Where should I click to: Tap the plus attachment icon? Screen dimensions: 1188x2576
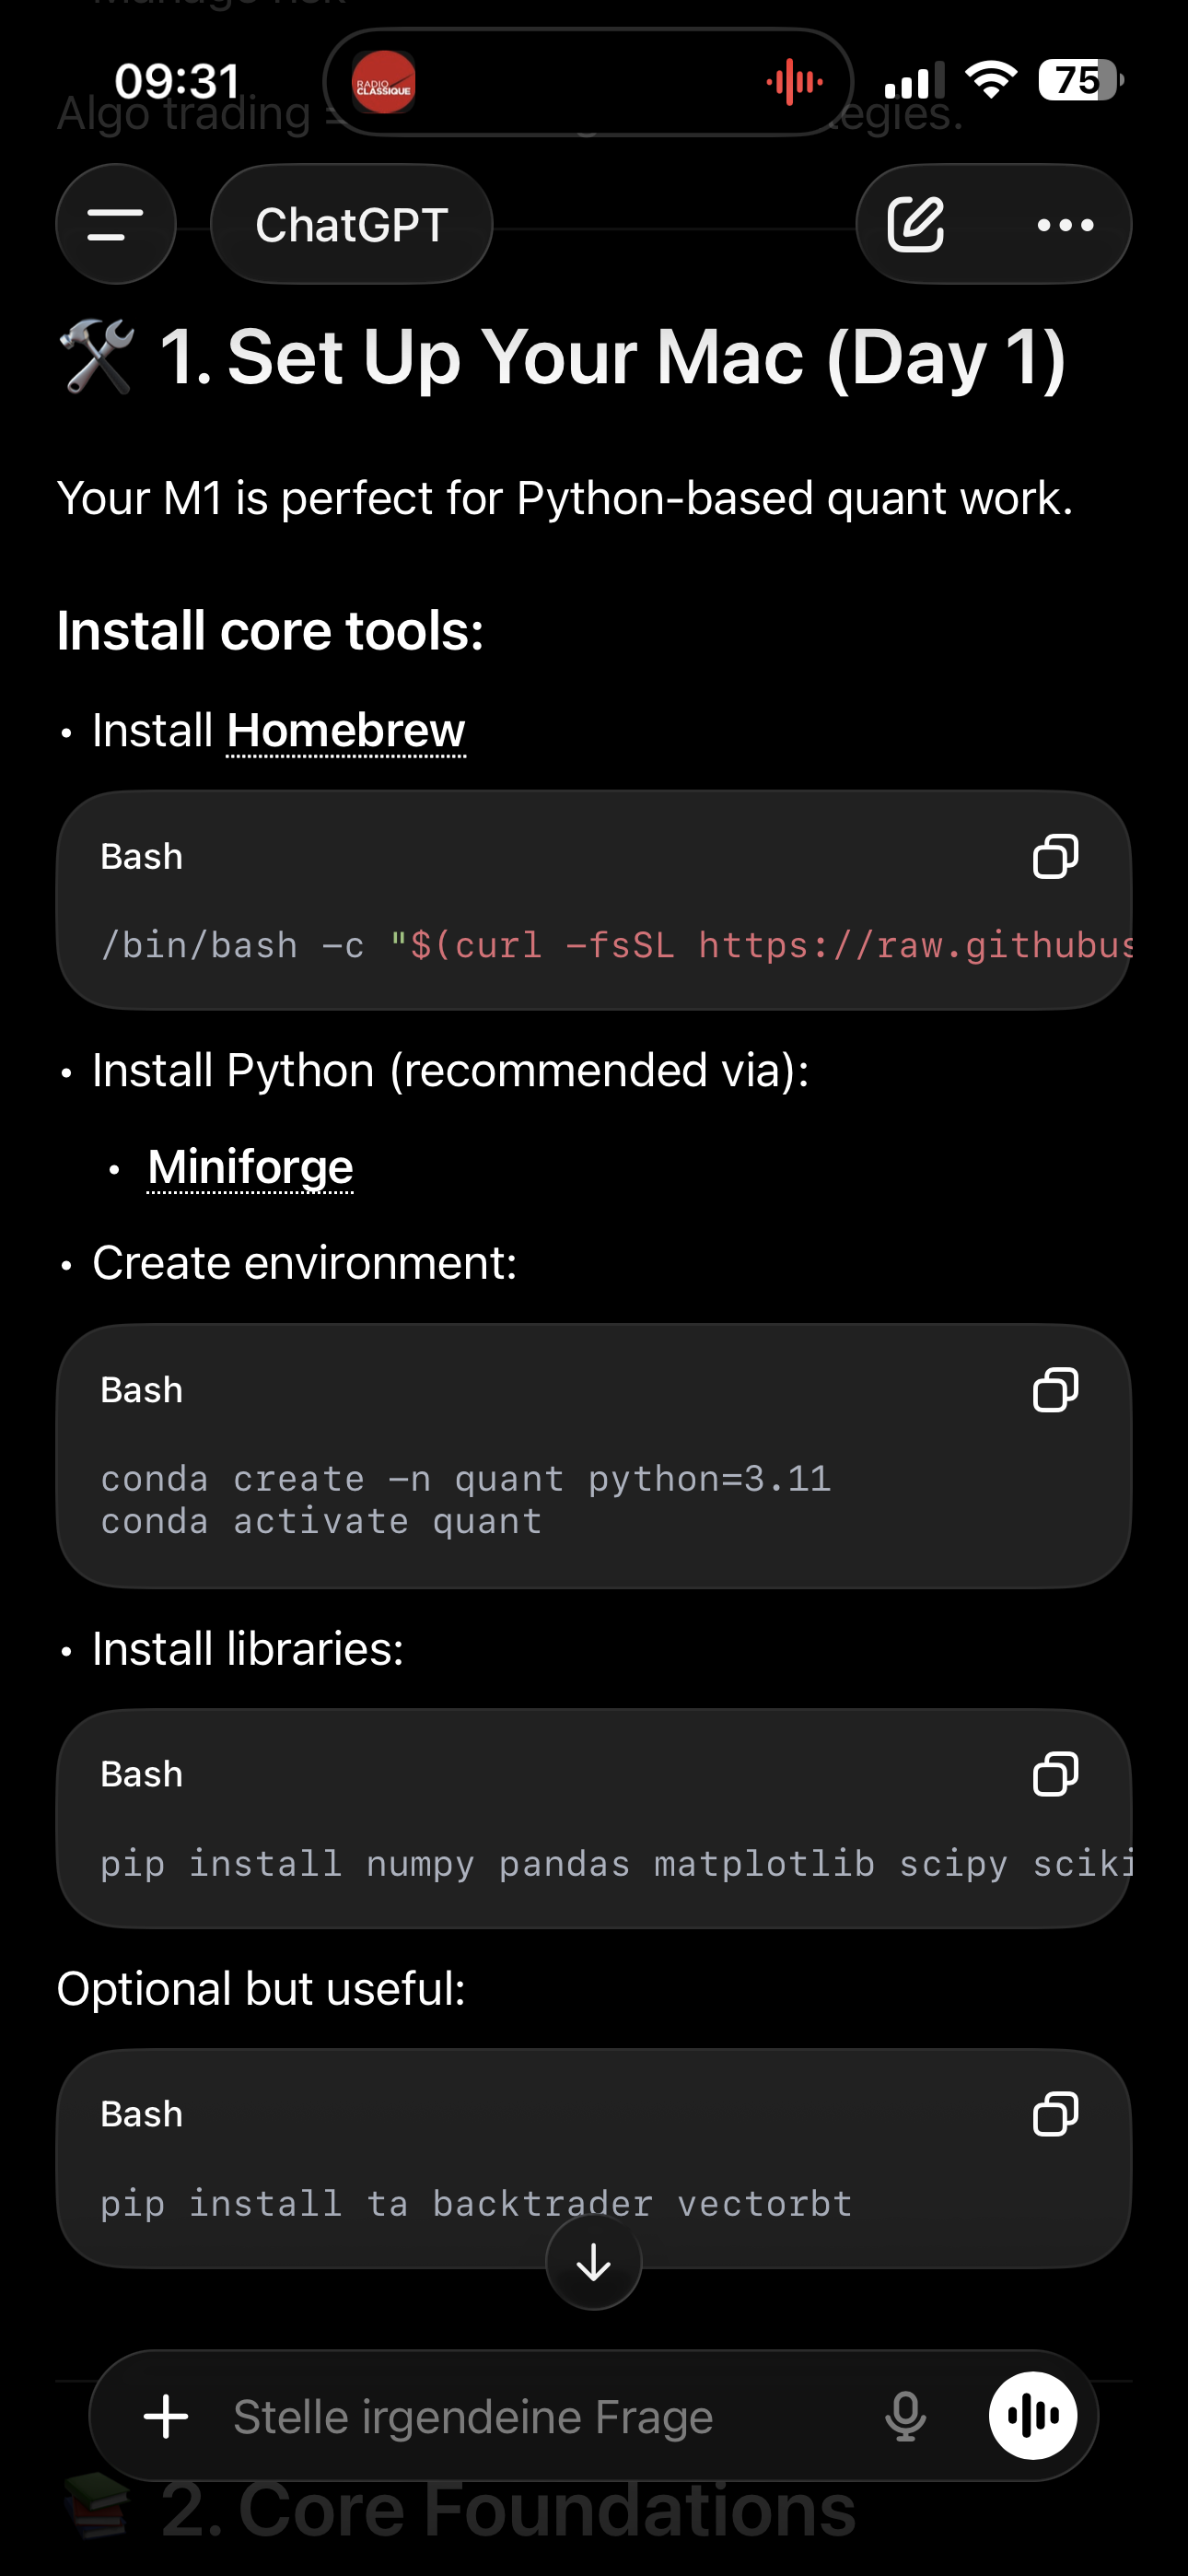166,2417
